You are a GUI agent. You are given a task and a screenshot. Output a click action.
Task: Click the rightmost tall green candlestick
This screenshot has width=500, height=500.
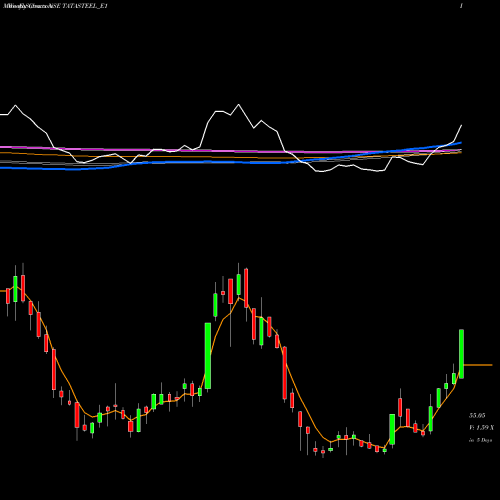[462, 354]
